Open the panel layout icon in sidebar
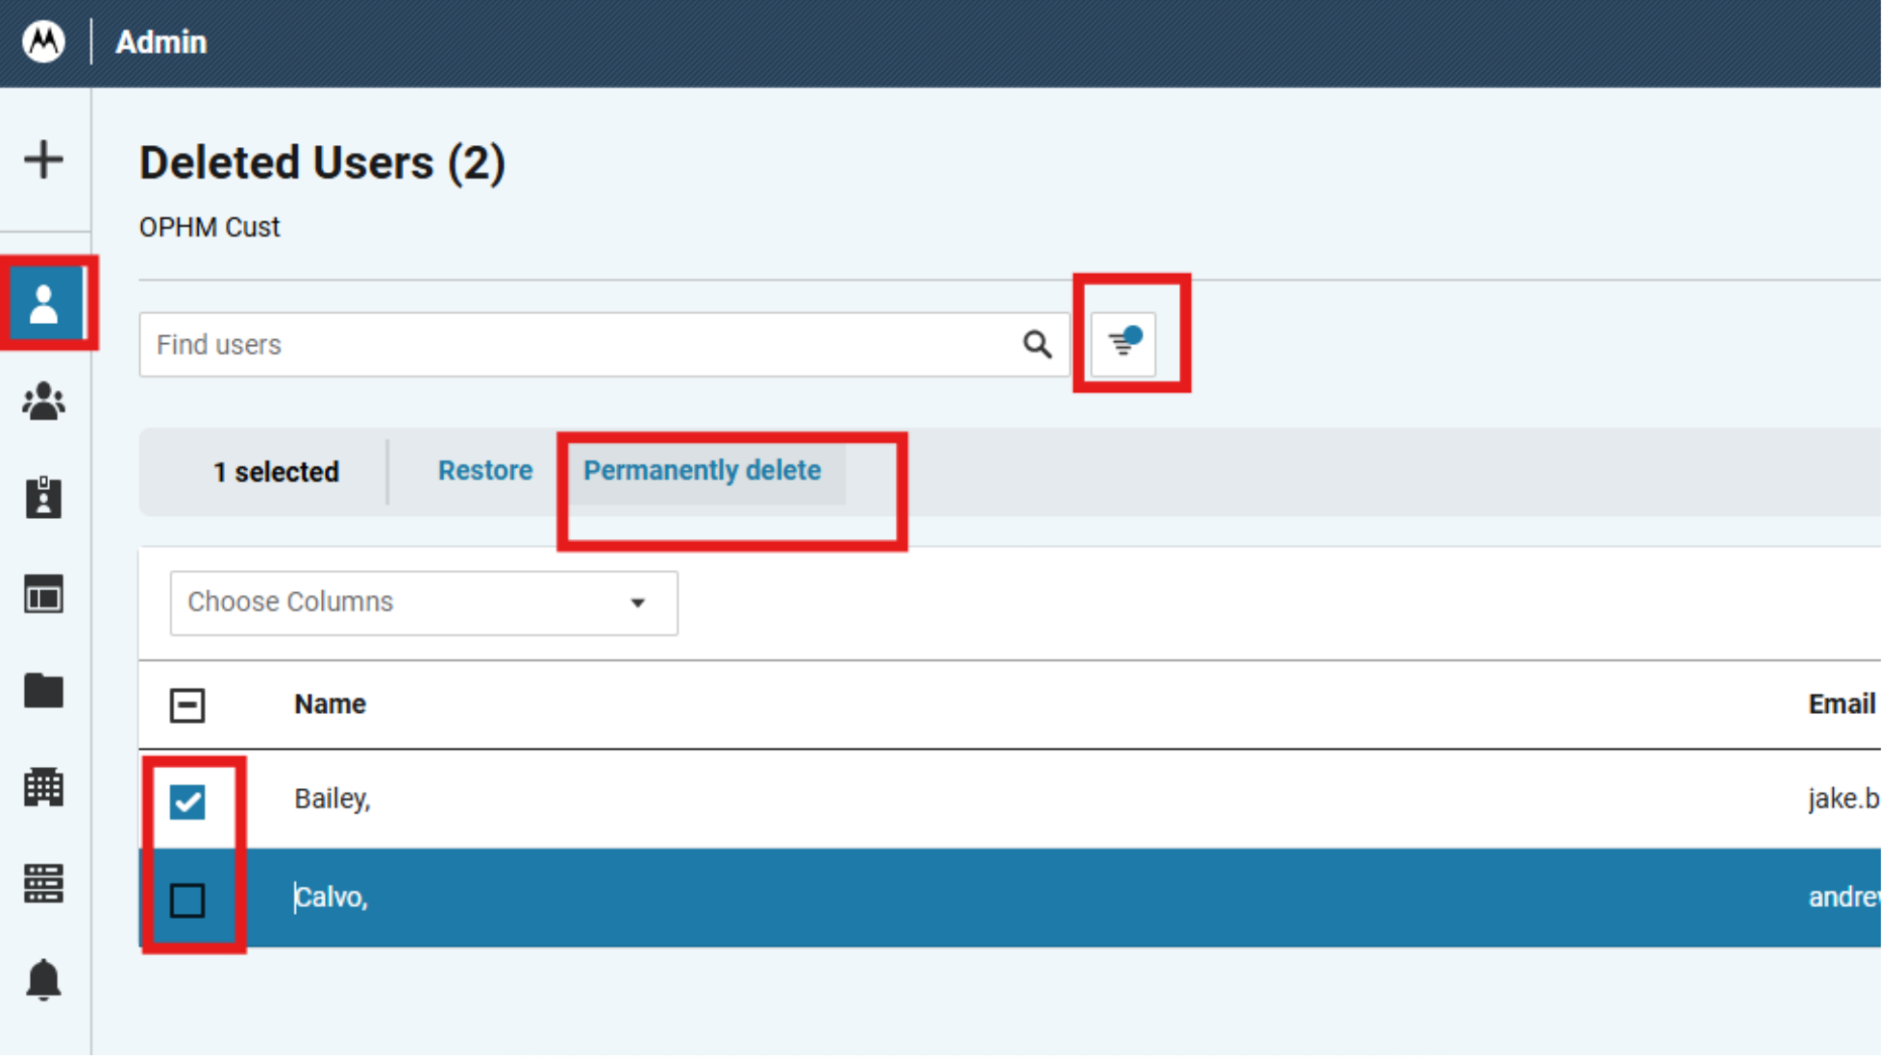 (x=43, y=597)
